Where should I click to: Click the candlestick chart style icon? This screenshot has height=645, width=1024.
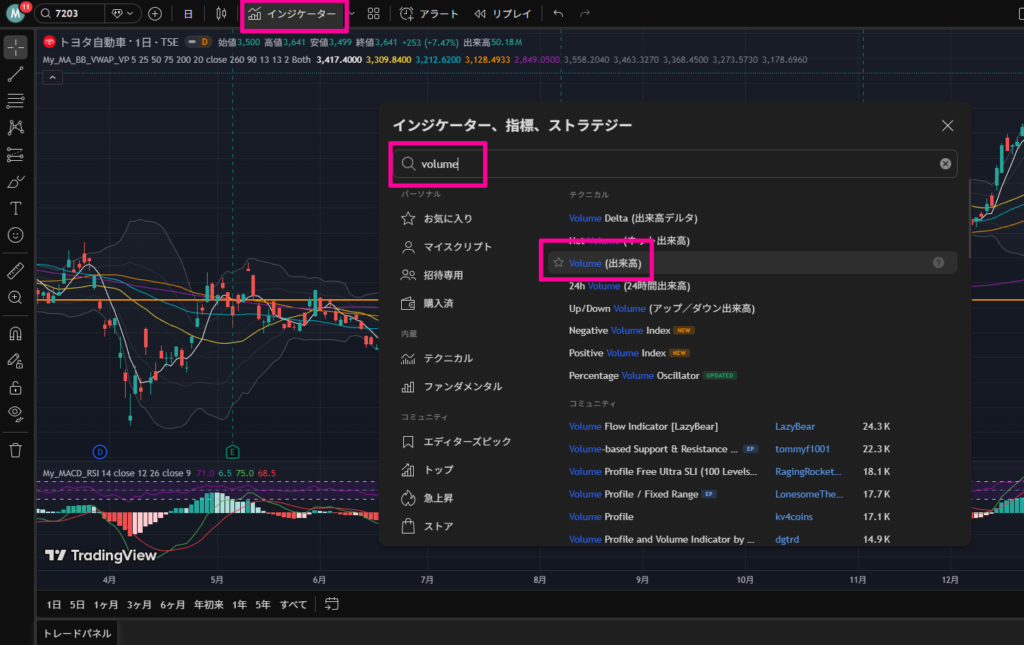tap(221, 14)
